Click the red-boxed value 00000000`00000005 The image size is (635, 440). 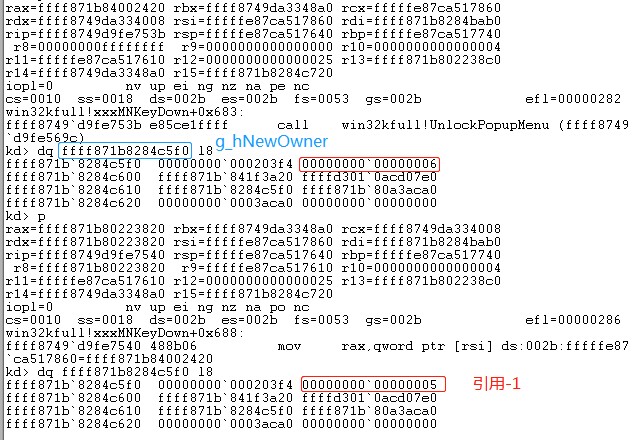click(373, 384)
